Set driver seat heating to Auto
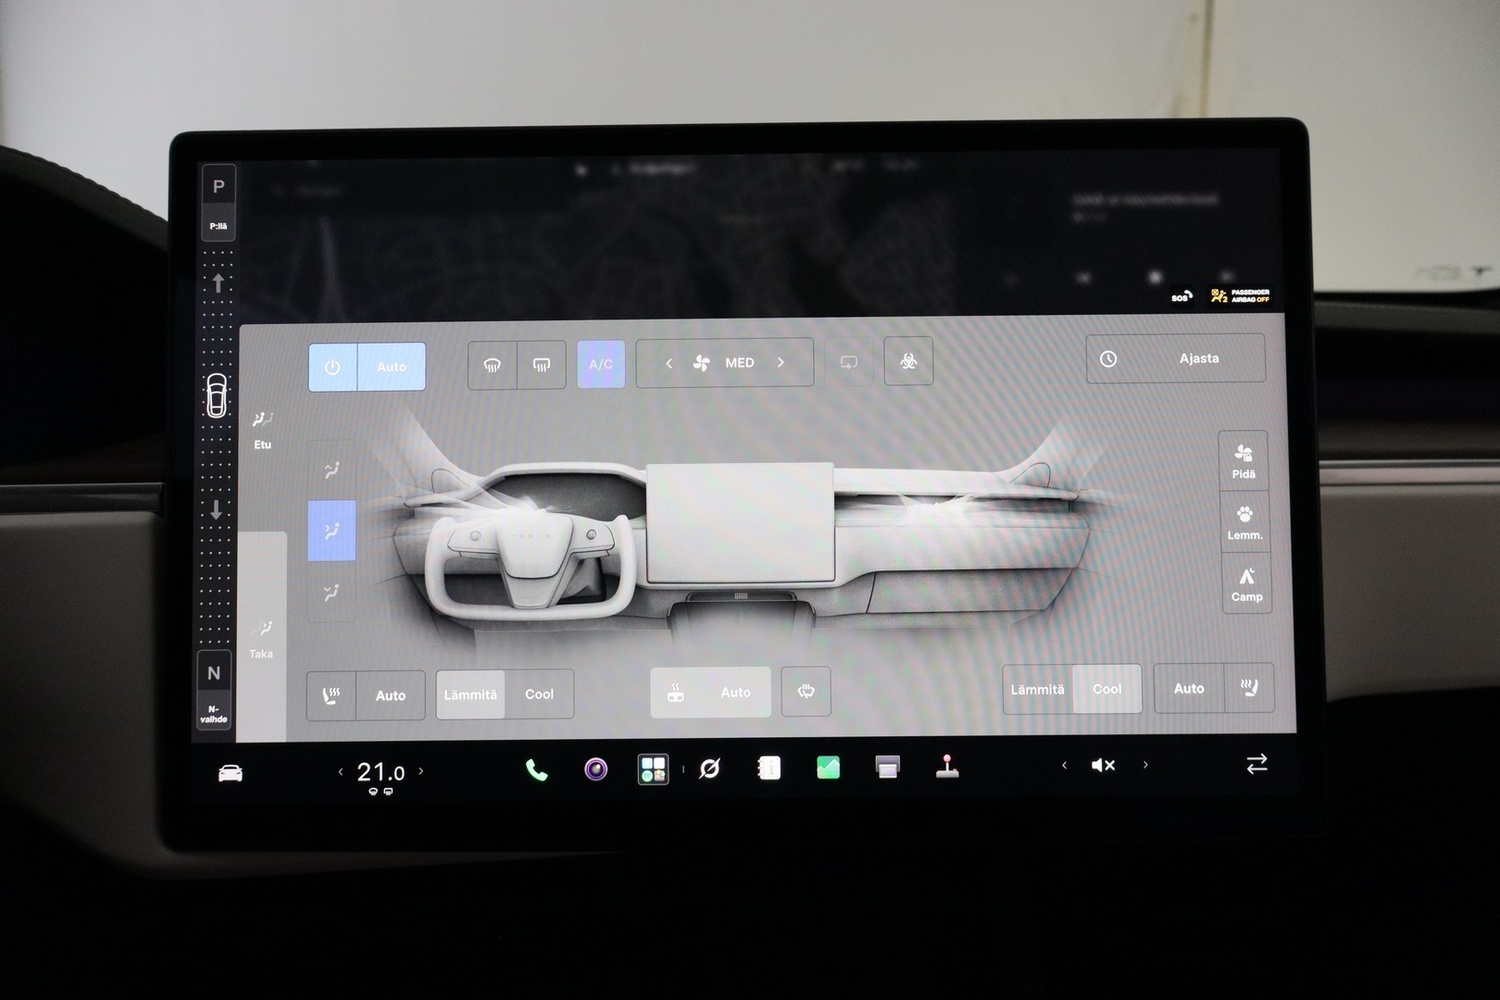1500x1000 pixels. tap(391, 695)
